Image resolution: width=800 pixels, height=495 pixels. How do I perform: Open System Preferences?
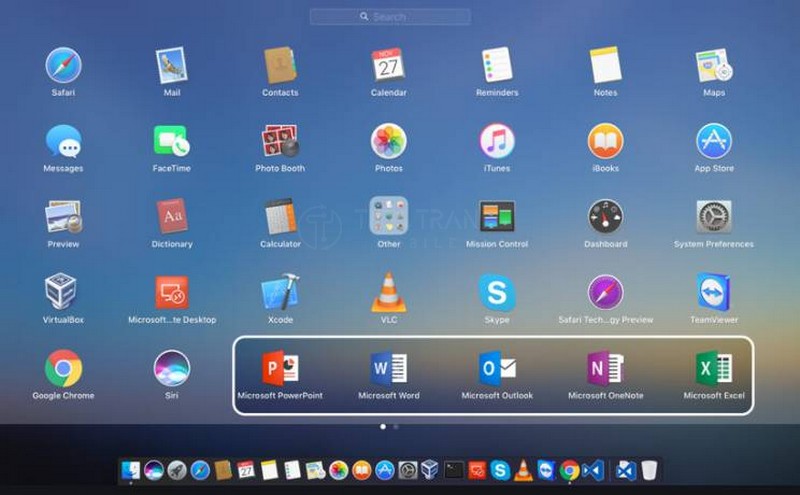714,217
